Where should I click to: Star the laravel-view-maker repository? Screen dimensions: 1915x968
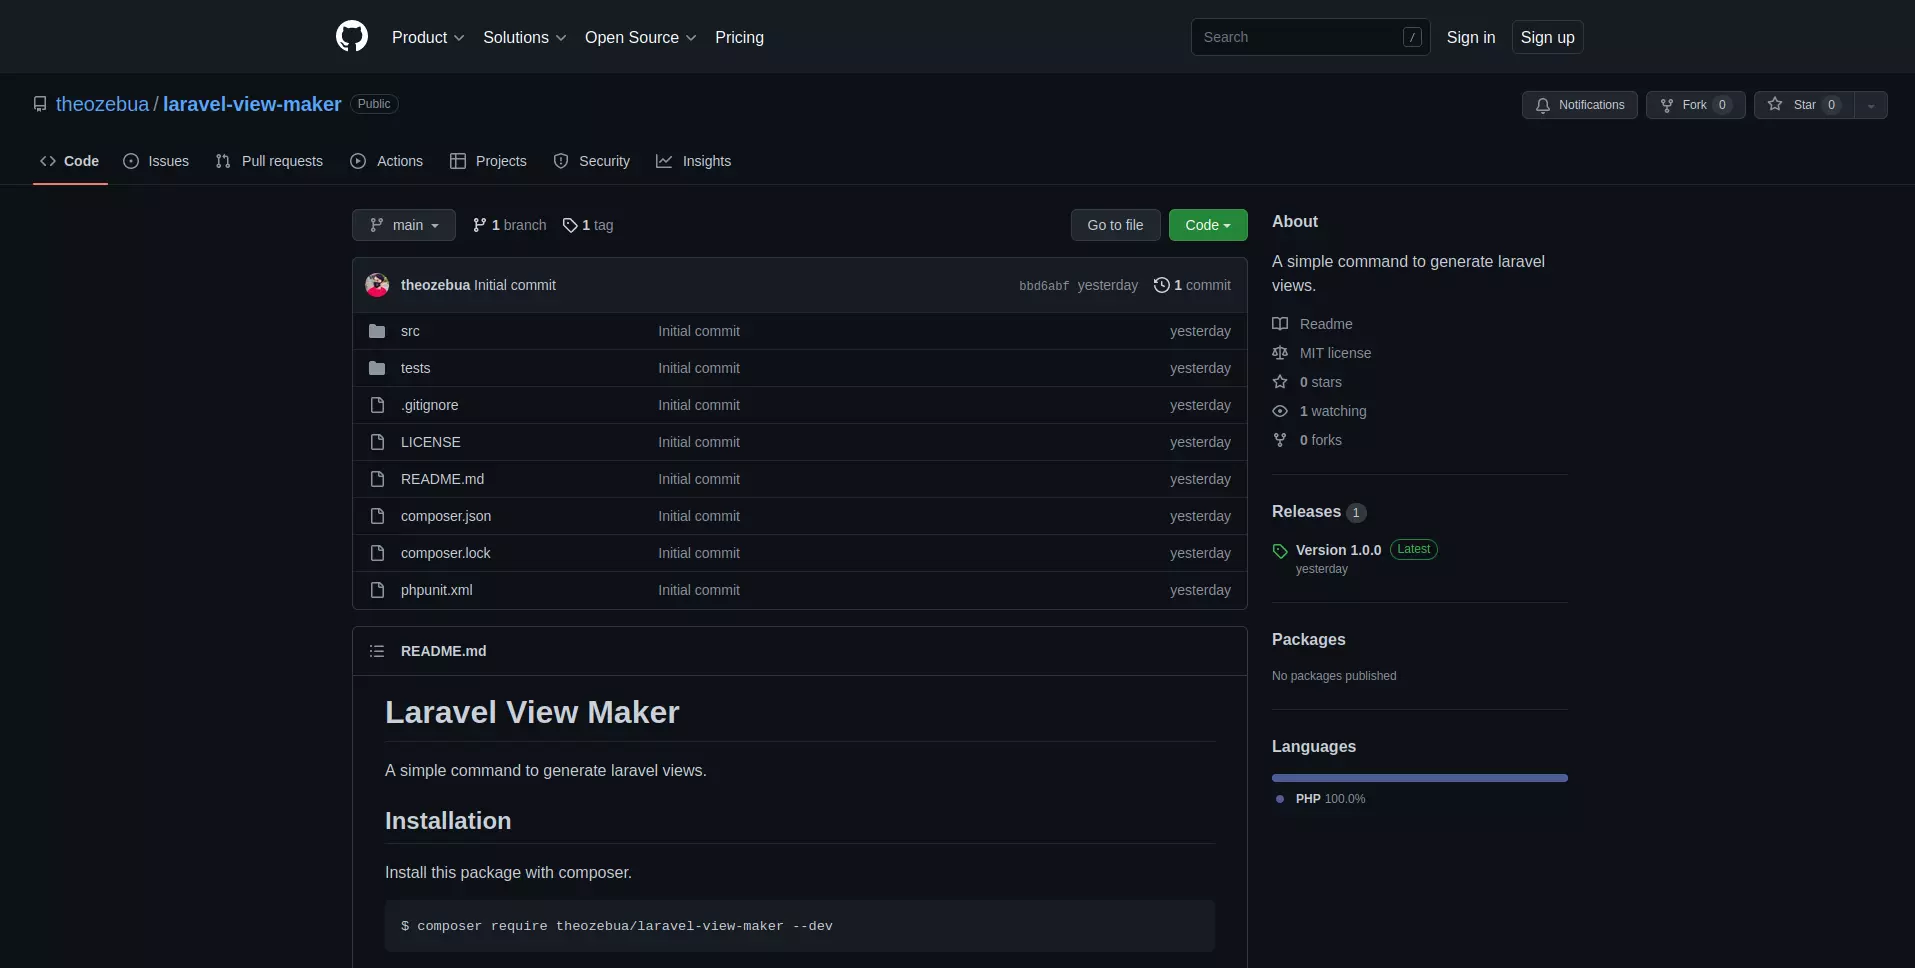coord(1804,105)
